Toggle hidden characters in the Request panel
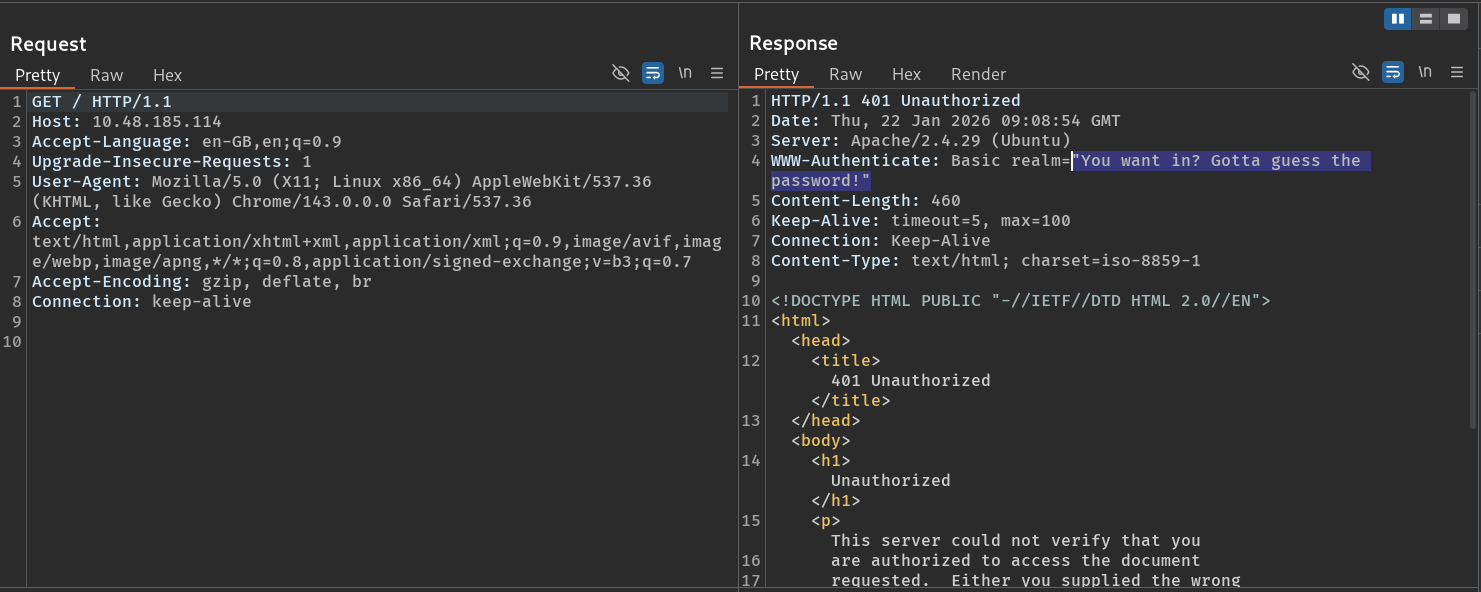 621,73
